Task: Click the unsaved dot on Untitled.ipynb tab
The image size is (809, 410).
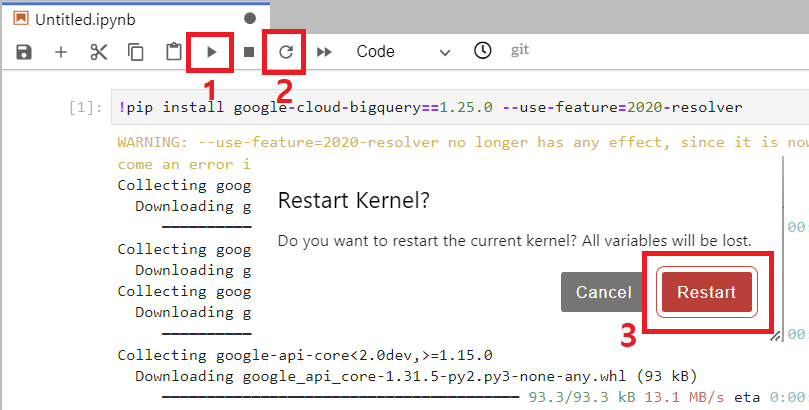Action: tap(250, 19)
